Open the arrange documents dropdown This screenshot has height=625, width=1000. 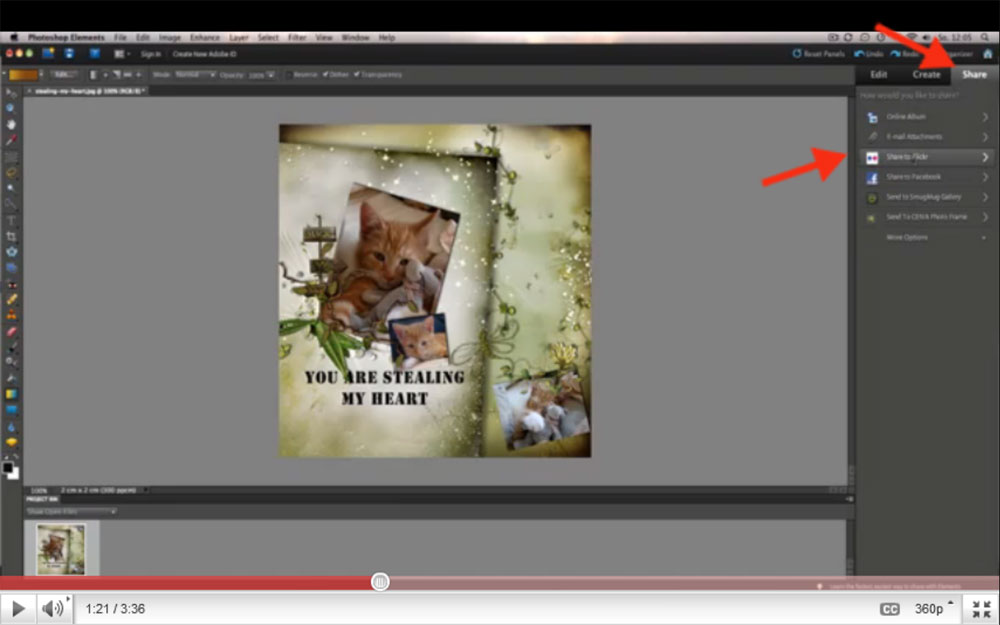click(122, 54)
